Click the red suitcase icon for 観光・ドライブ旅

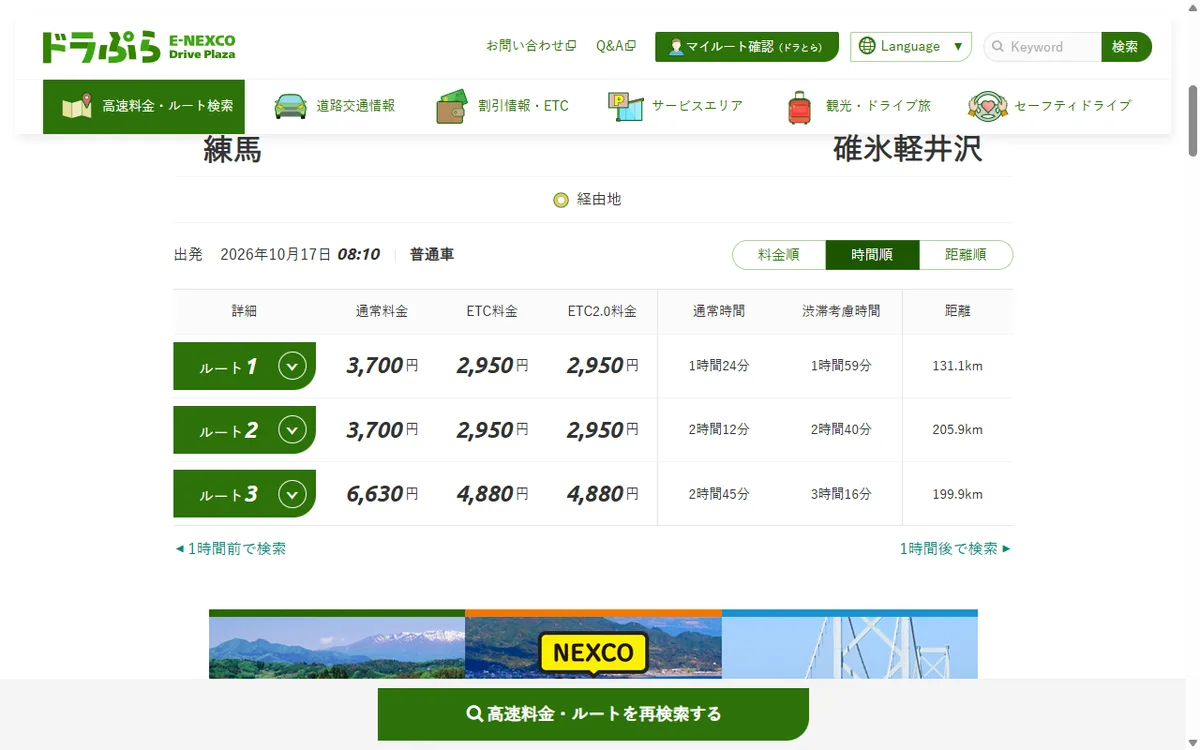[799, 106]
